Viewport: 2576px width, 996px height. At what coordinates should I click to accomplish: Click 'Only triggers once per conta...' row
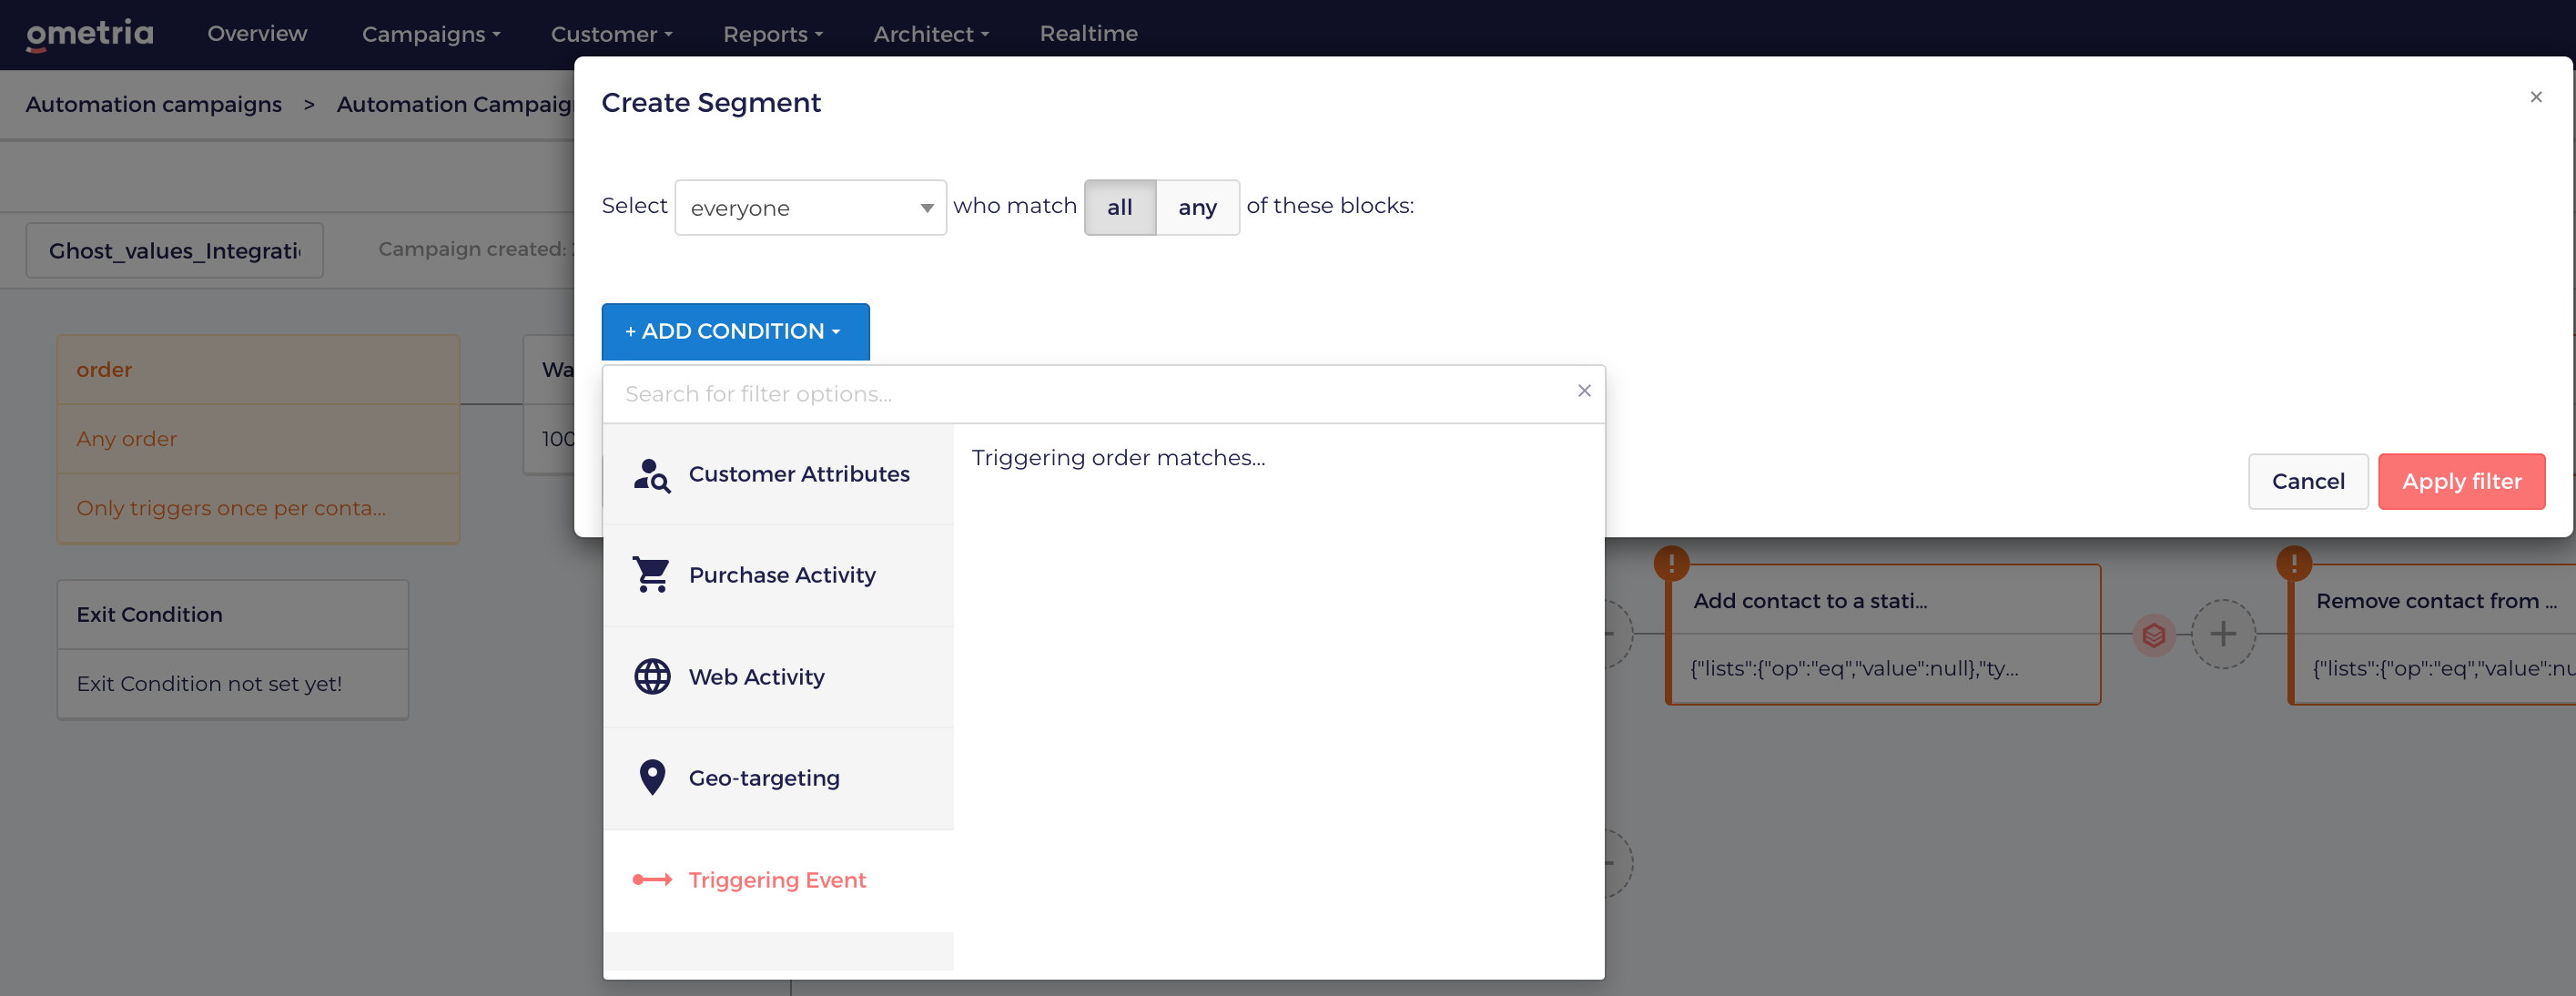point(258,508)
